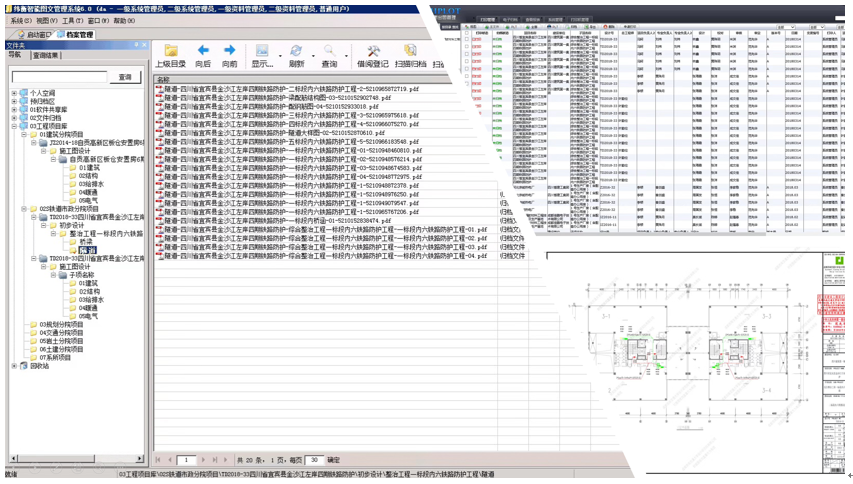The height and width of the screenshot is (484, 853).
Task: Click the 刷新 refresh icon
Action: [296, 52]
